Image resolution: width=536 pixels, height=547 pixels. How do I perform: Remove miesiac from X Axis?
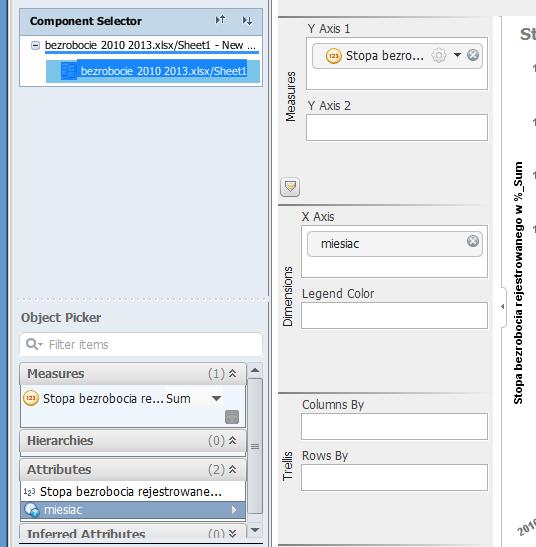click(x=473, y=241)
